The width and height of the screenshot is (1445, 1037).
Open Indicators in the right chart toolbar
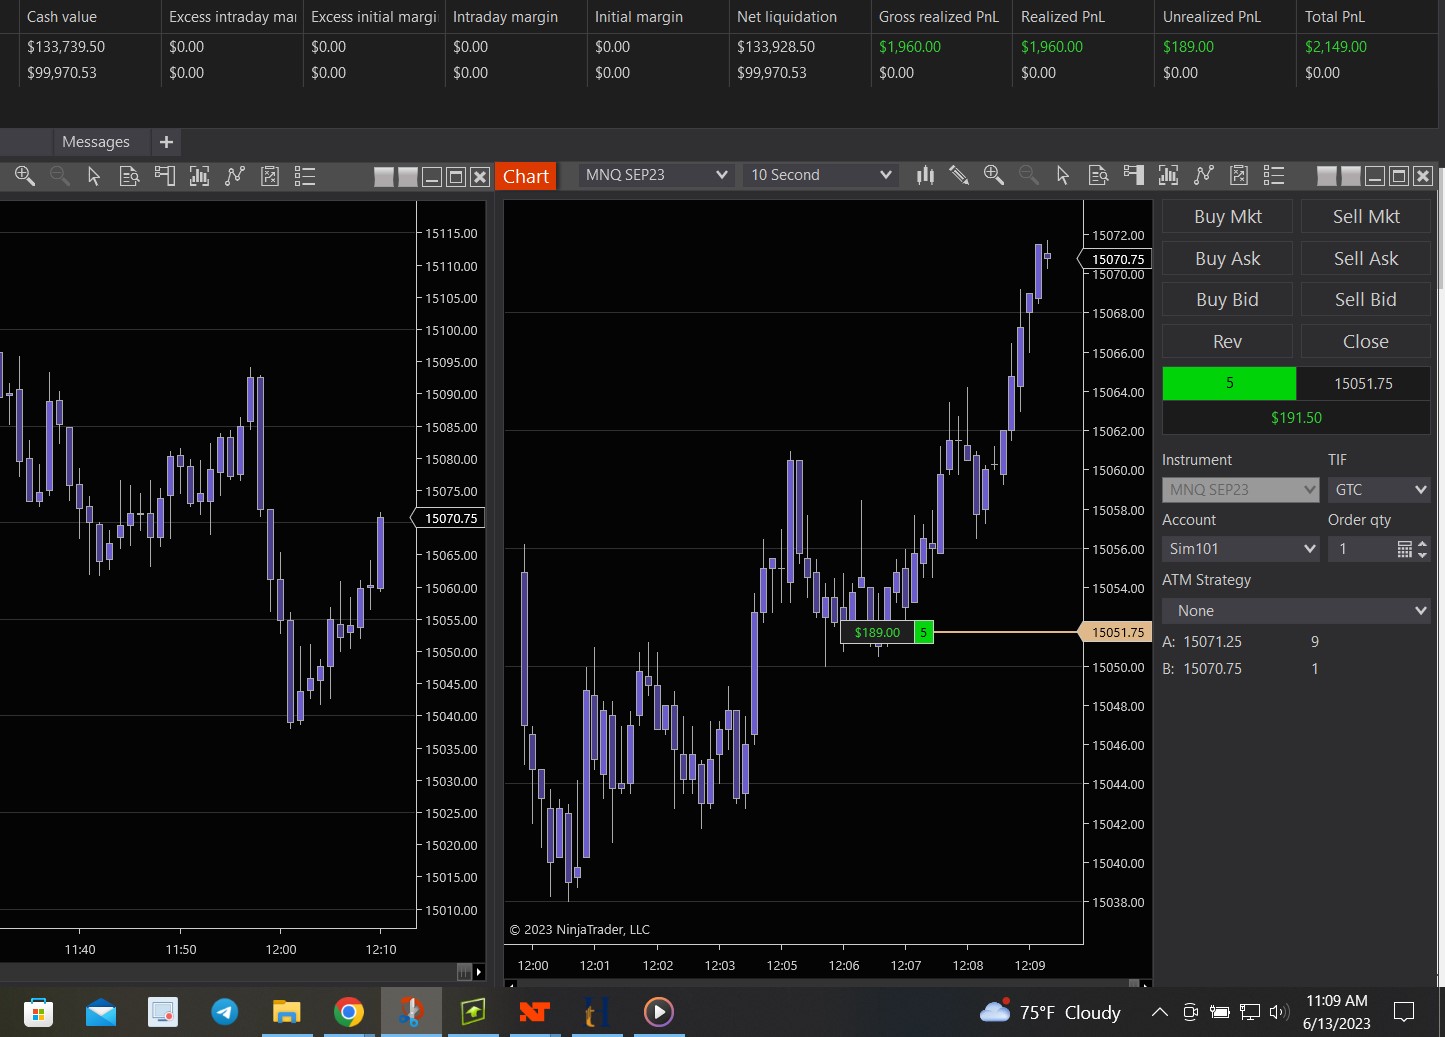[1168, 175]
